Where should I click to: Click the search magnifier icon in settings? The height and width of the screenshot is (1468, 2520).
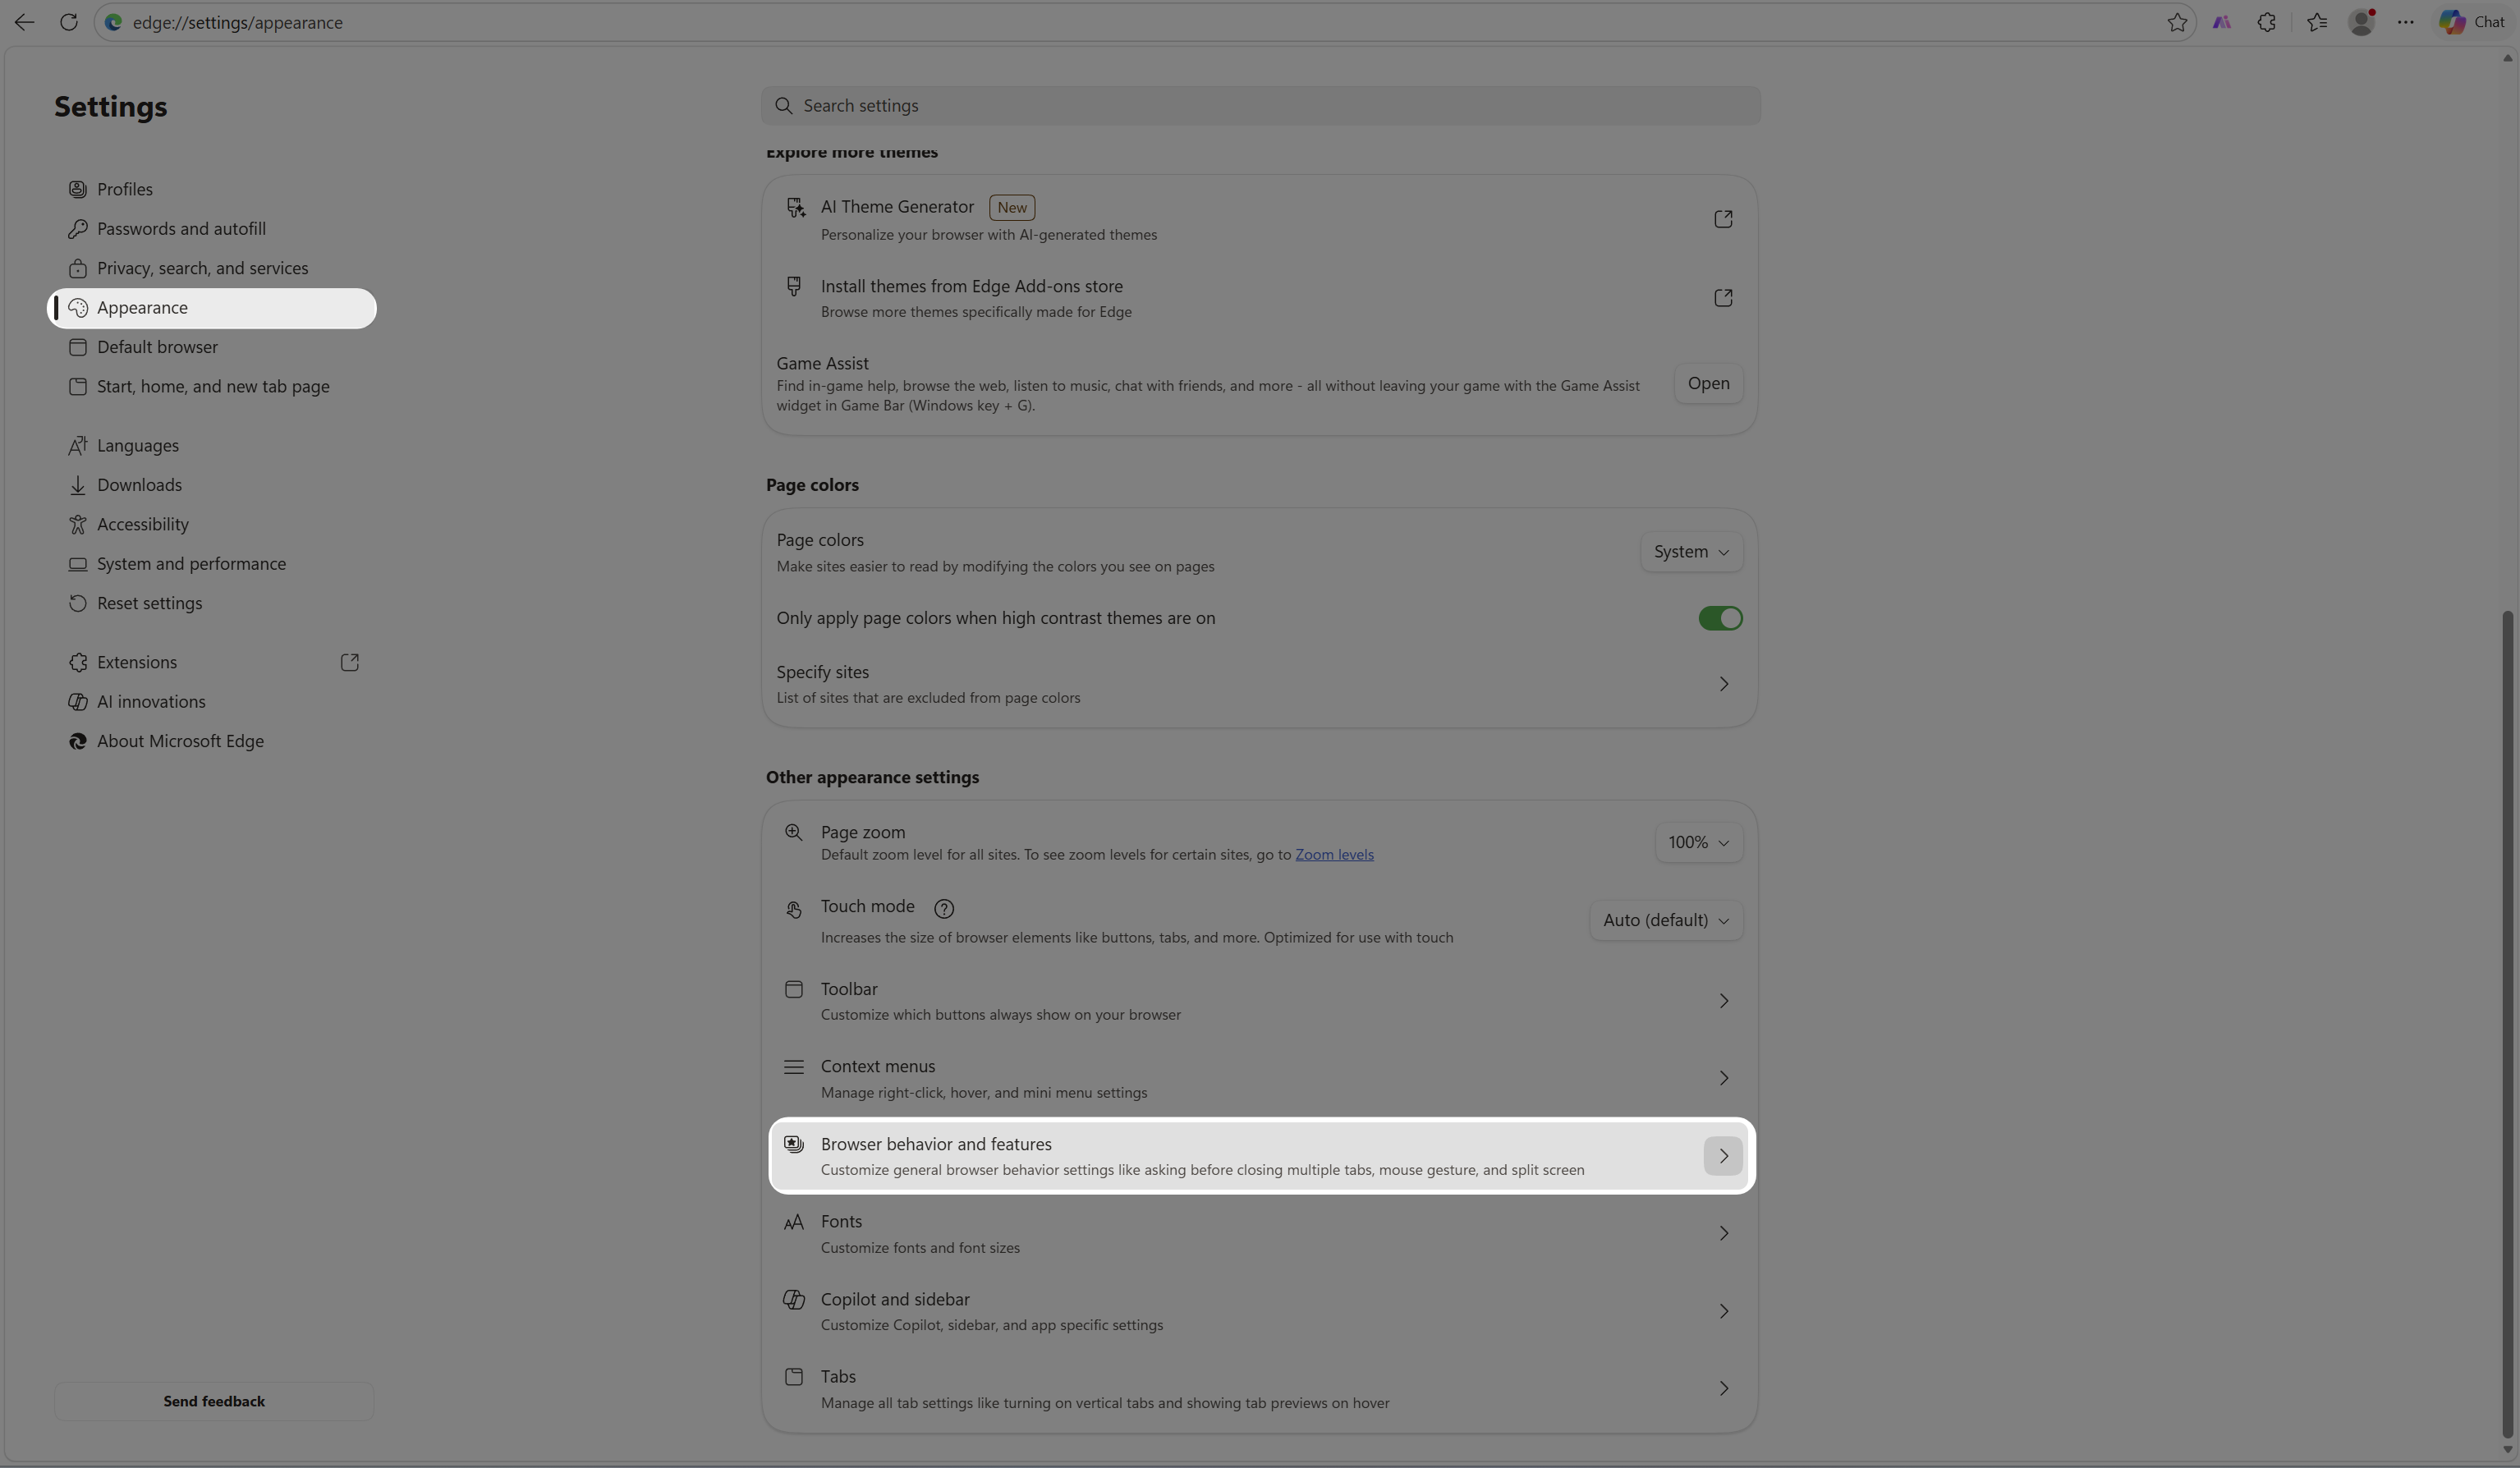click(783, 106)
